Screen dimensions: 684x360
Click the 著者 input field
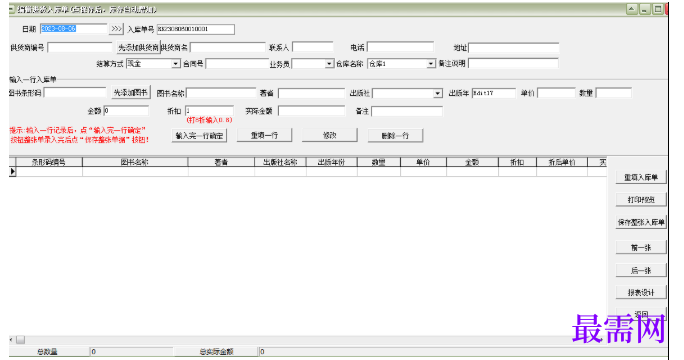[x=311, y=93]
